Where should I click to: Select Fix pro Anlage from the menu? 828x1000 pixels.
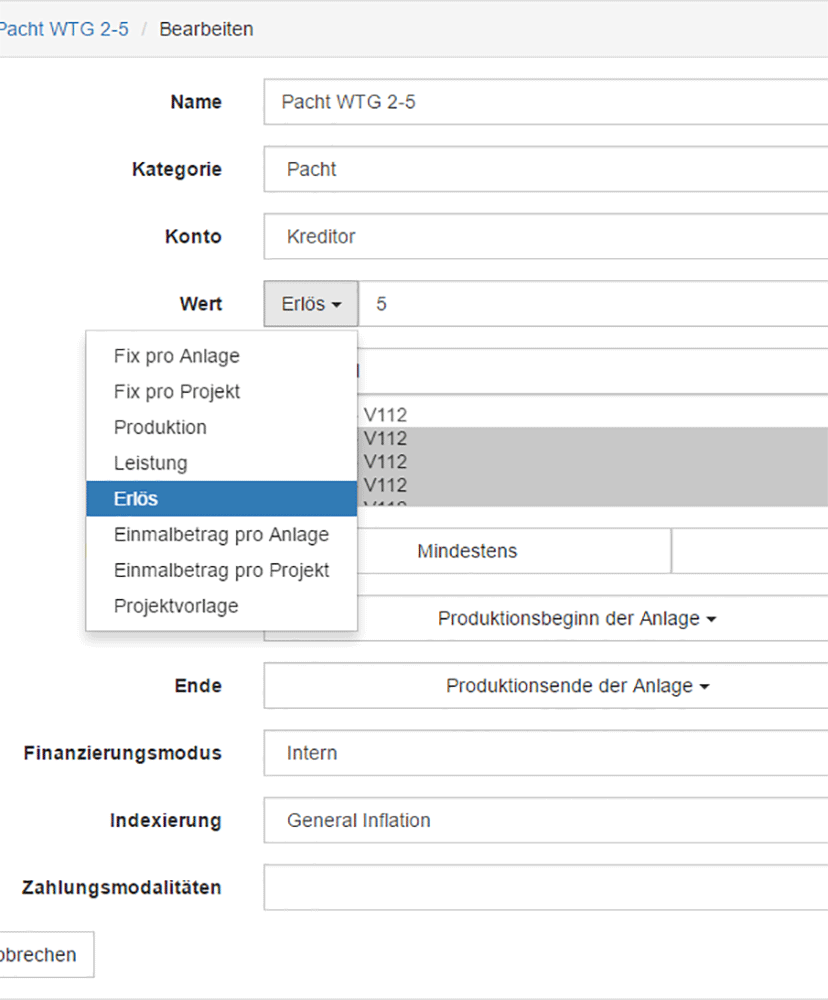pos(177,356)
